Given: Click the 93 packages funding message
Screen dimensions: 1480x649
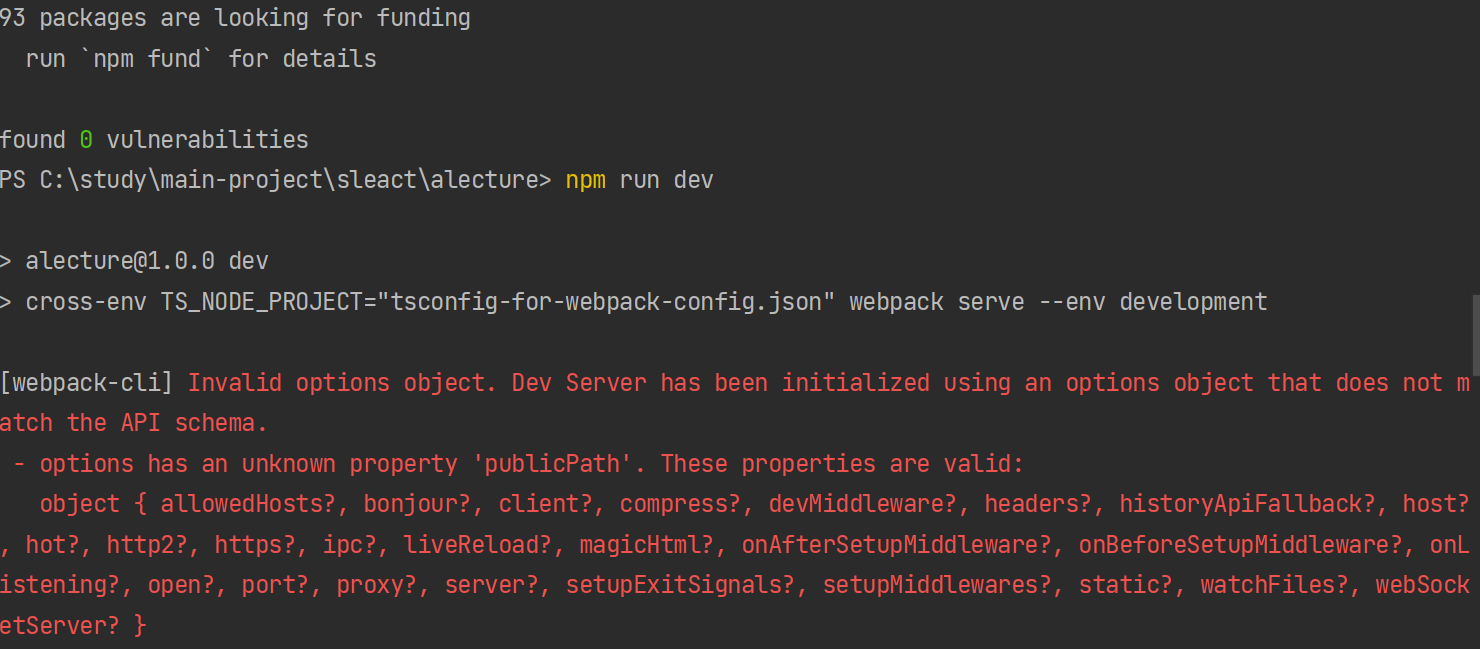Looking at the screenshot, I should click(x=235, y=17).
